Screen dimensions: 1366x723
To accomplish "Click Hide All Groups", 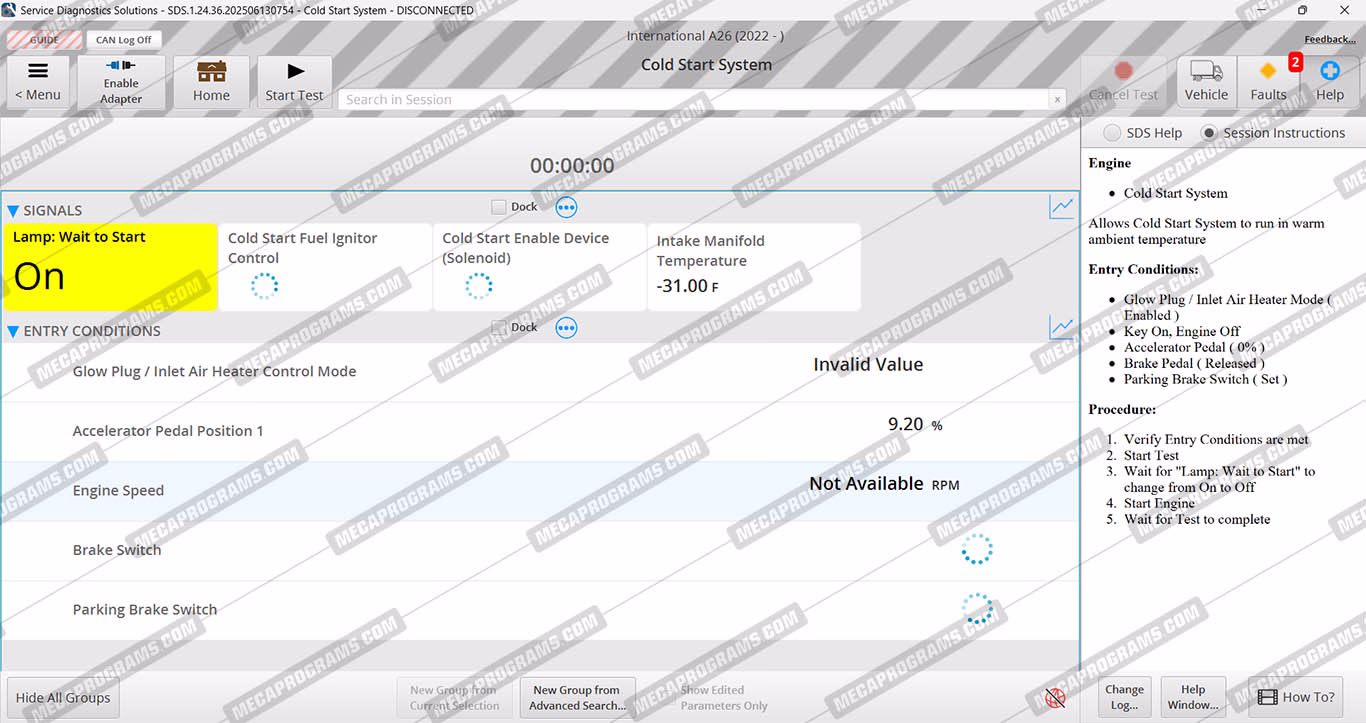I will pyautogui.click(x=63, y=698).
